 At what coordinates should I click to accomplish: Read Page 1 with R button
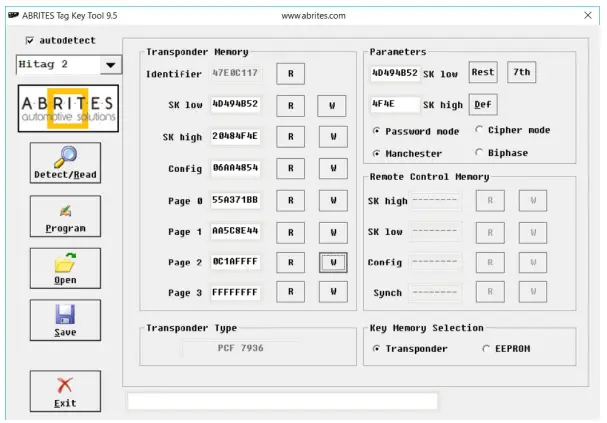[290, 233]
